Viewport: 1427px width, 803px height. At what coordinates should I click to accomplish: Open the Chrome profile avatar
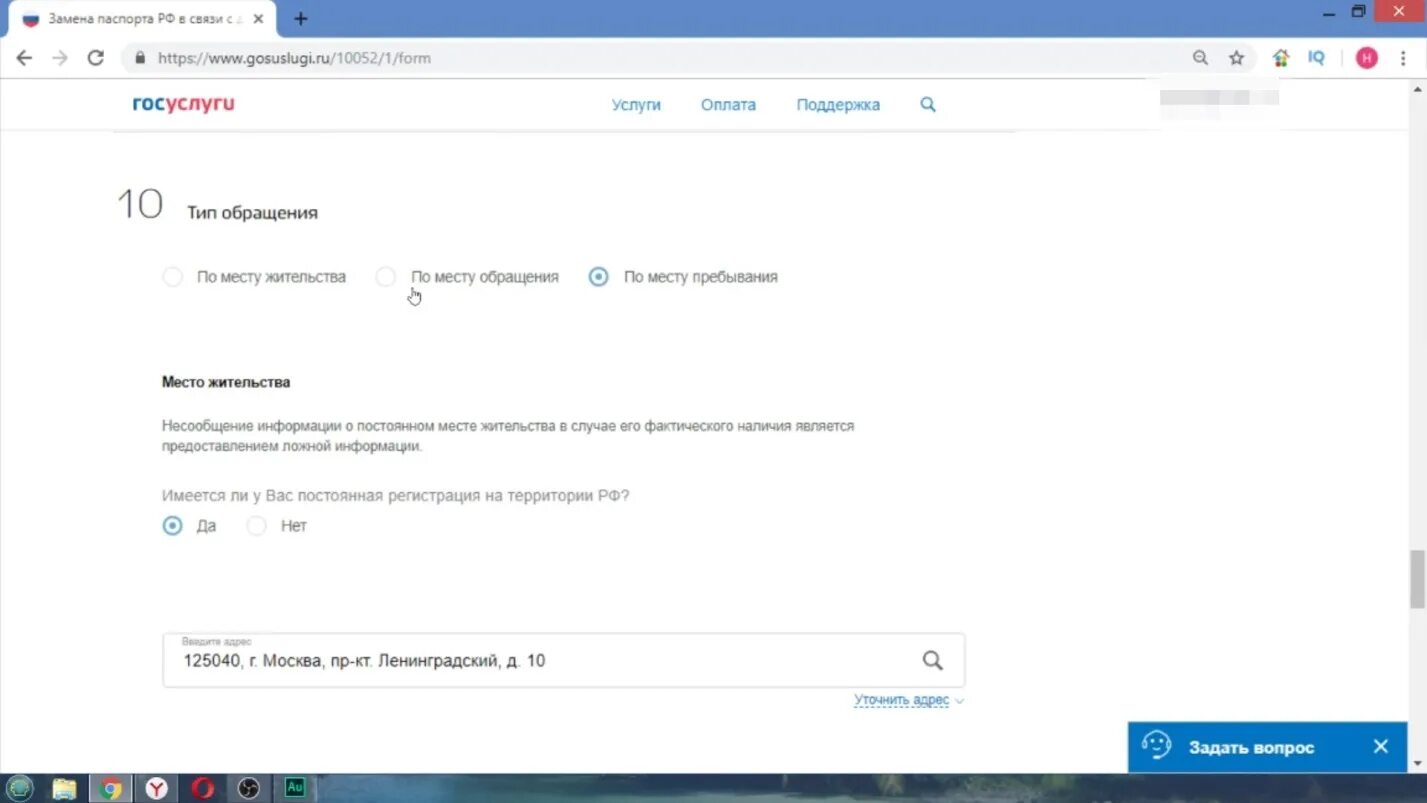tap(1366, 58)
